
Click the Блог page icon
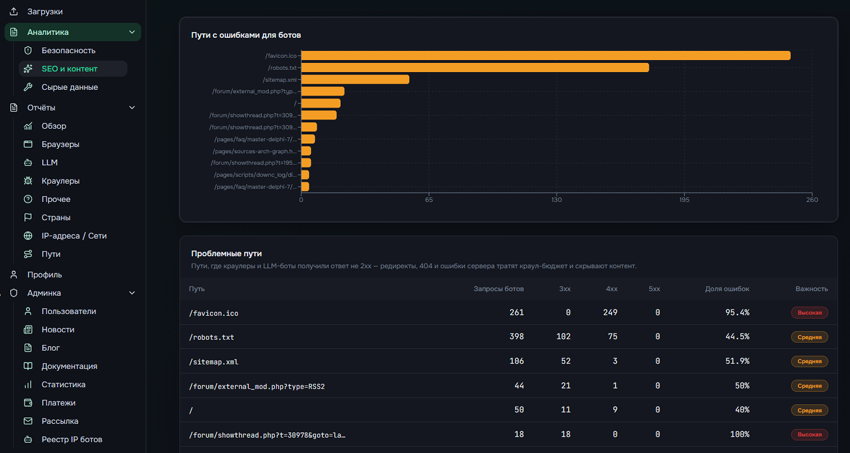click(x=28, y=348)
